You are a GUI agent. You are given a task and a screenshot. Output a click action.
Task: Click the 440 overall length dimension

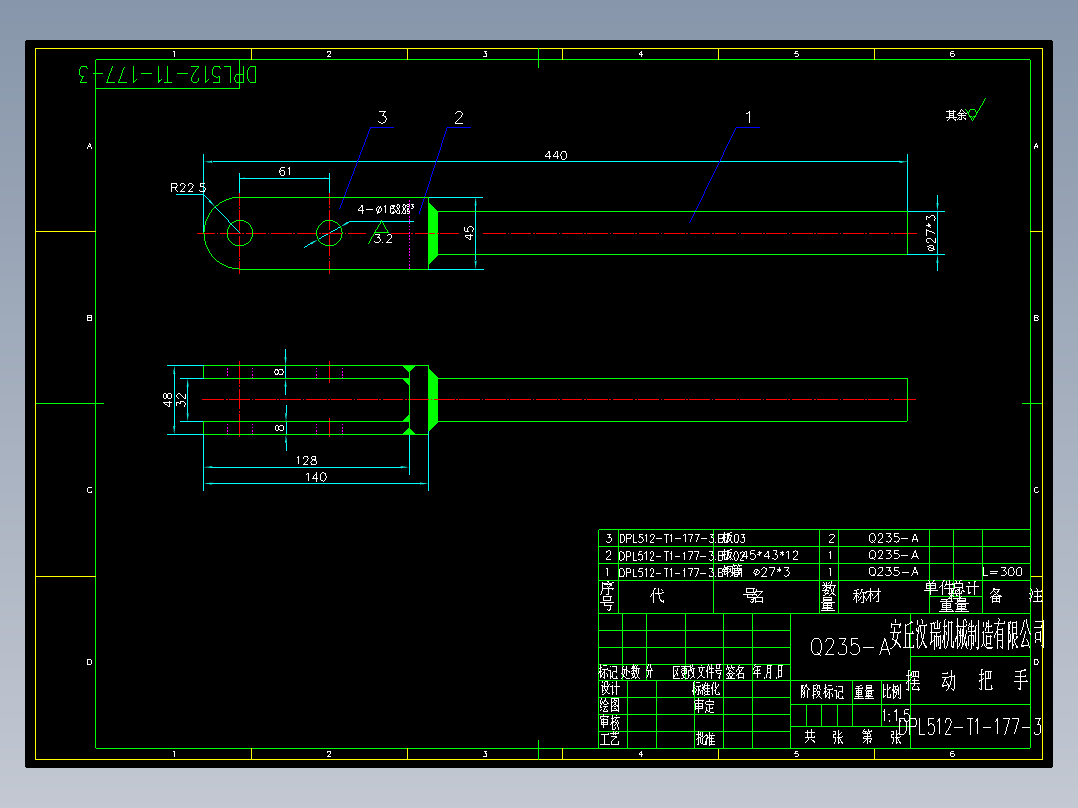click(556, 155)
